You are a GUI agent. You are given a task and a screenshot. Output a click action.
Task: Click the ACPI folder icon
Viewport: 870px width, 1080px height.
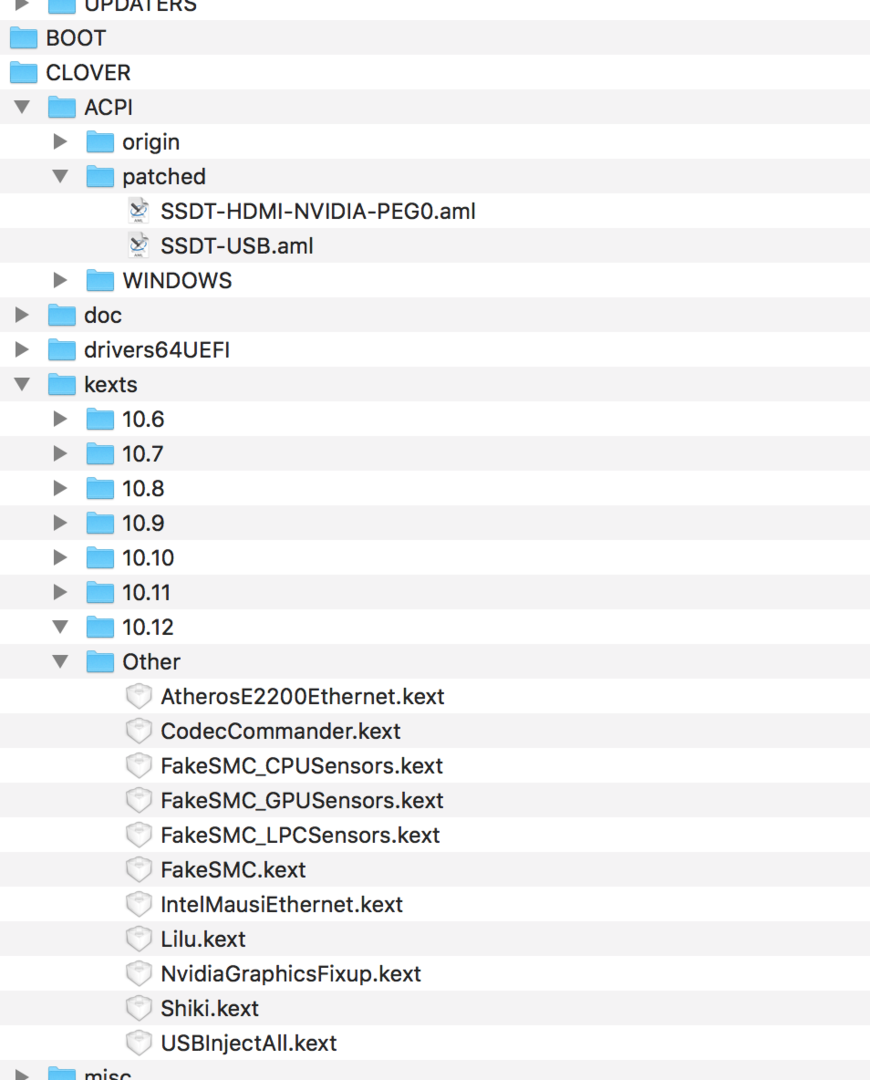[x=62, y=107]
